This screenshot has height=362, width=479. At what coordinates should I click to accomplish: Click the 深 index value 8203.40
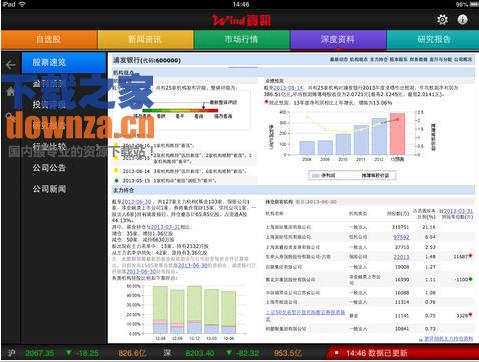[x=200, y=353]
